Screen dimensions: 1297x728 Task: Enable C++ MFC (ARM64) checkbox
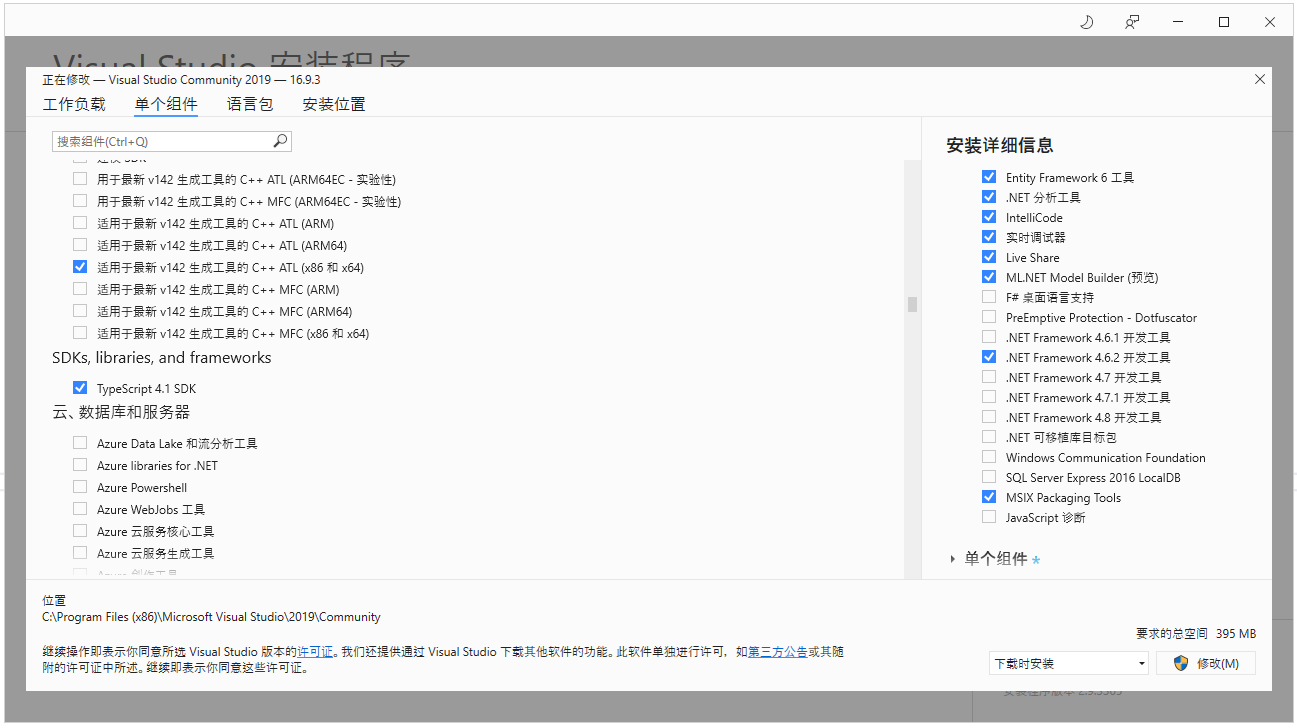point(80,311)
